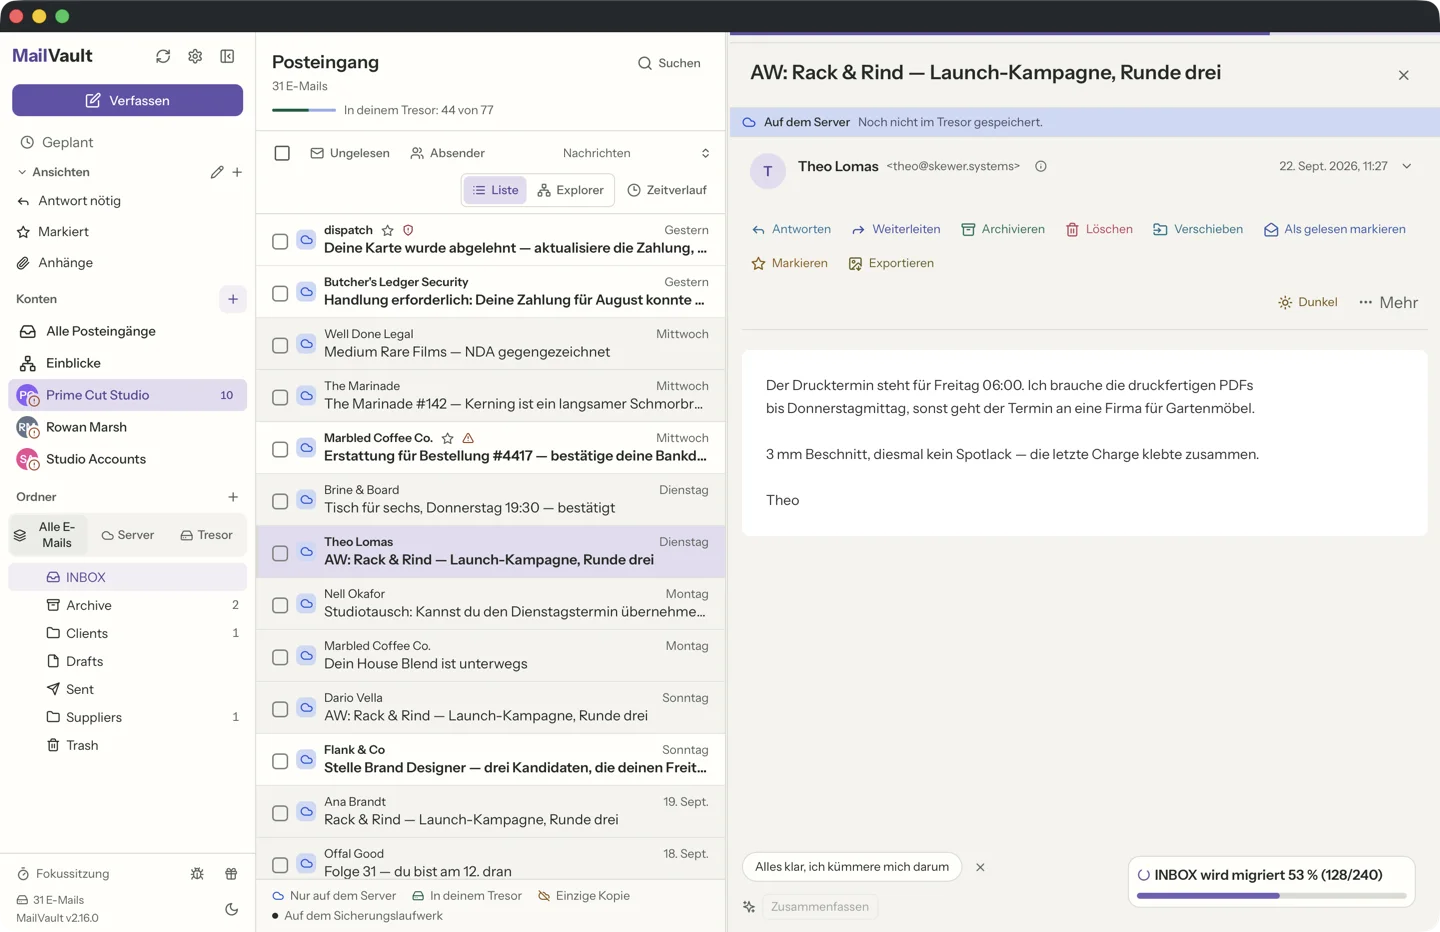This screenshot has width=1440, height=932.
Task: Show sender info icon next to theo@skewer.systems
Action: pos(1041,166)
